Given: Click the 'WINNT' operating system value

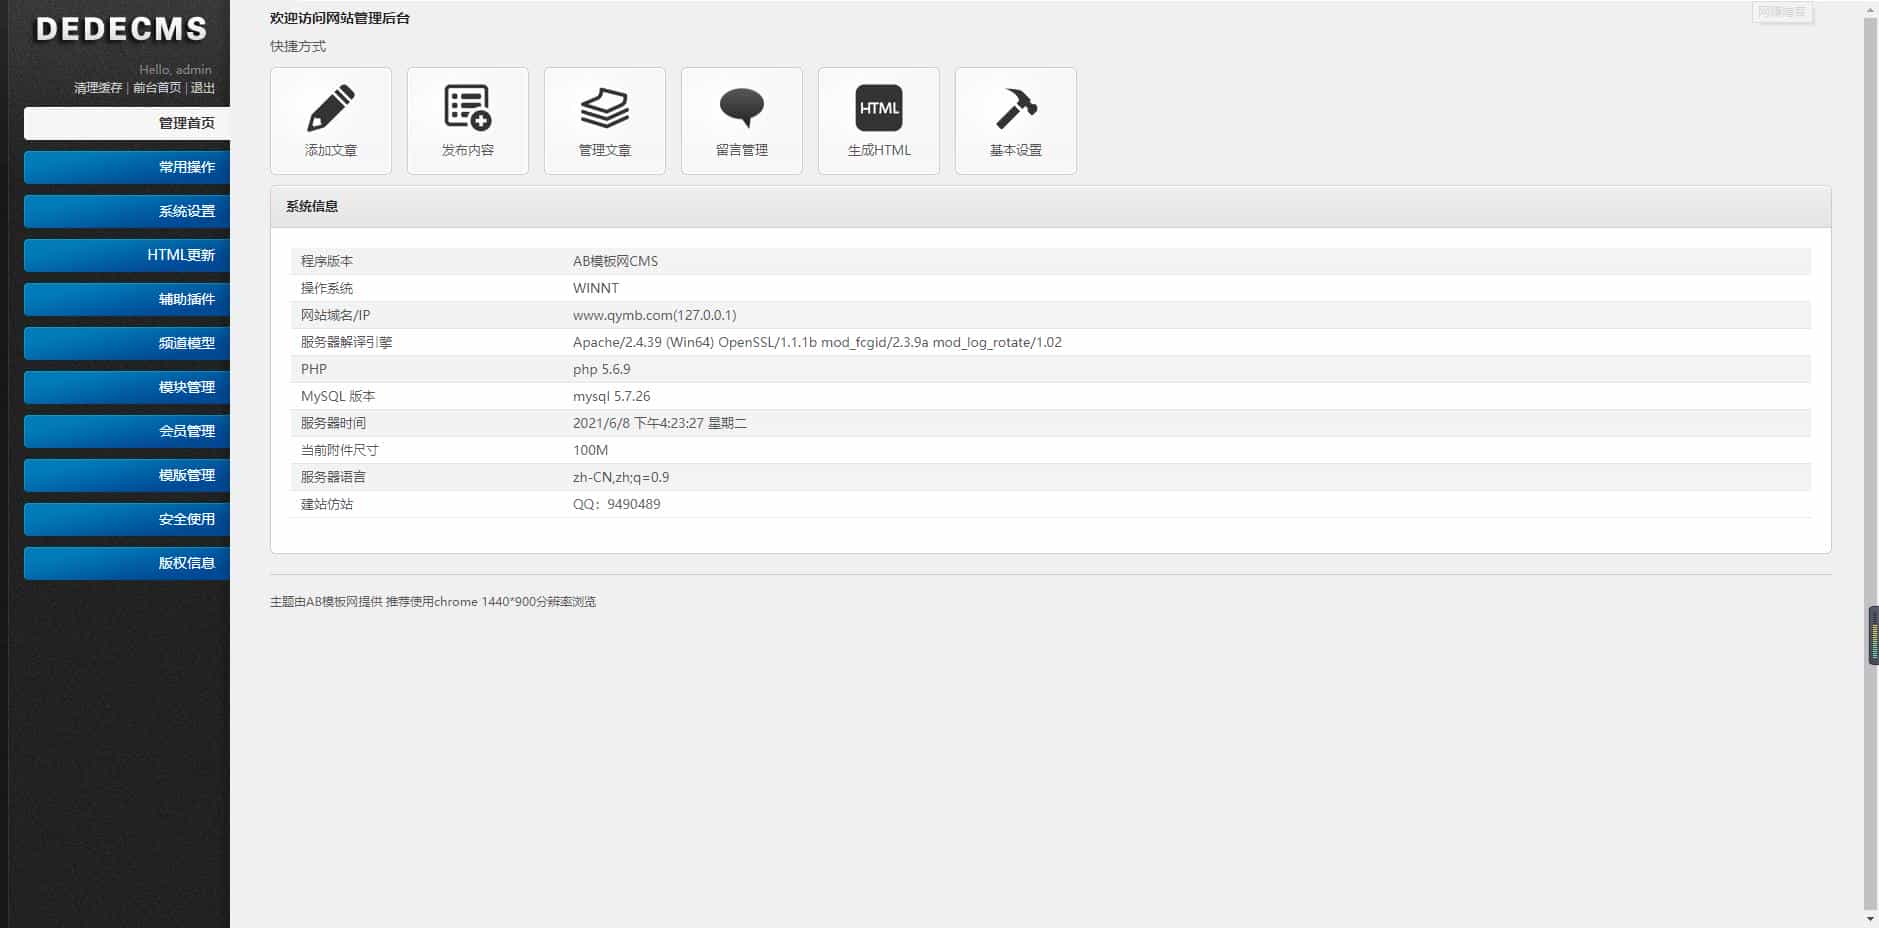Looking at the screenshot, I should (x=596, y=288).
